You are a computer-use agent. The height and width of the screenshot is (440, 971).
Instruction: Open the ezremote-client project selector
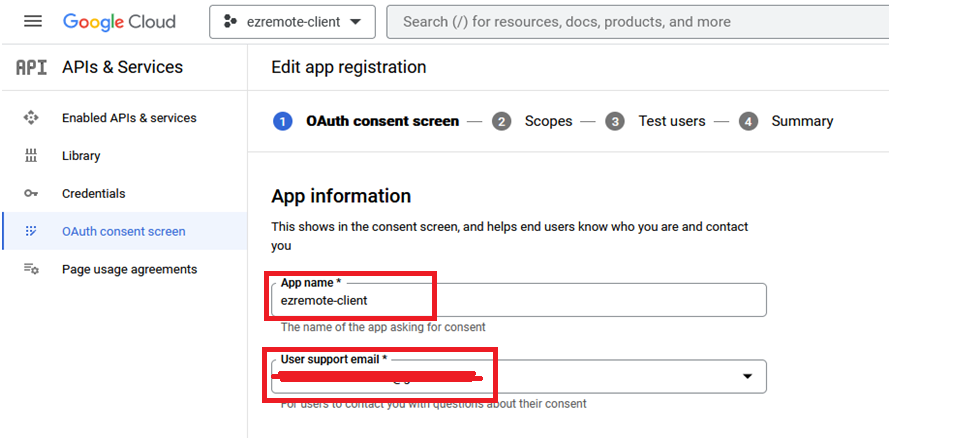(x=292, y=22)
